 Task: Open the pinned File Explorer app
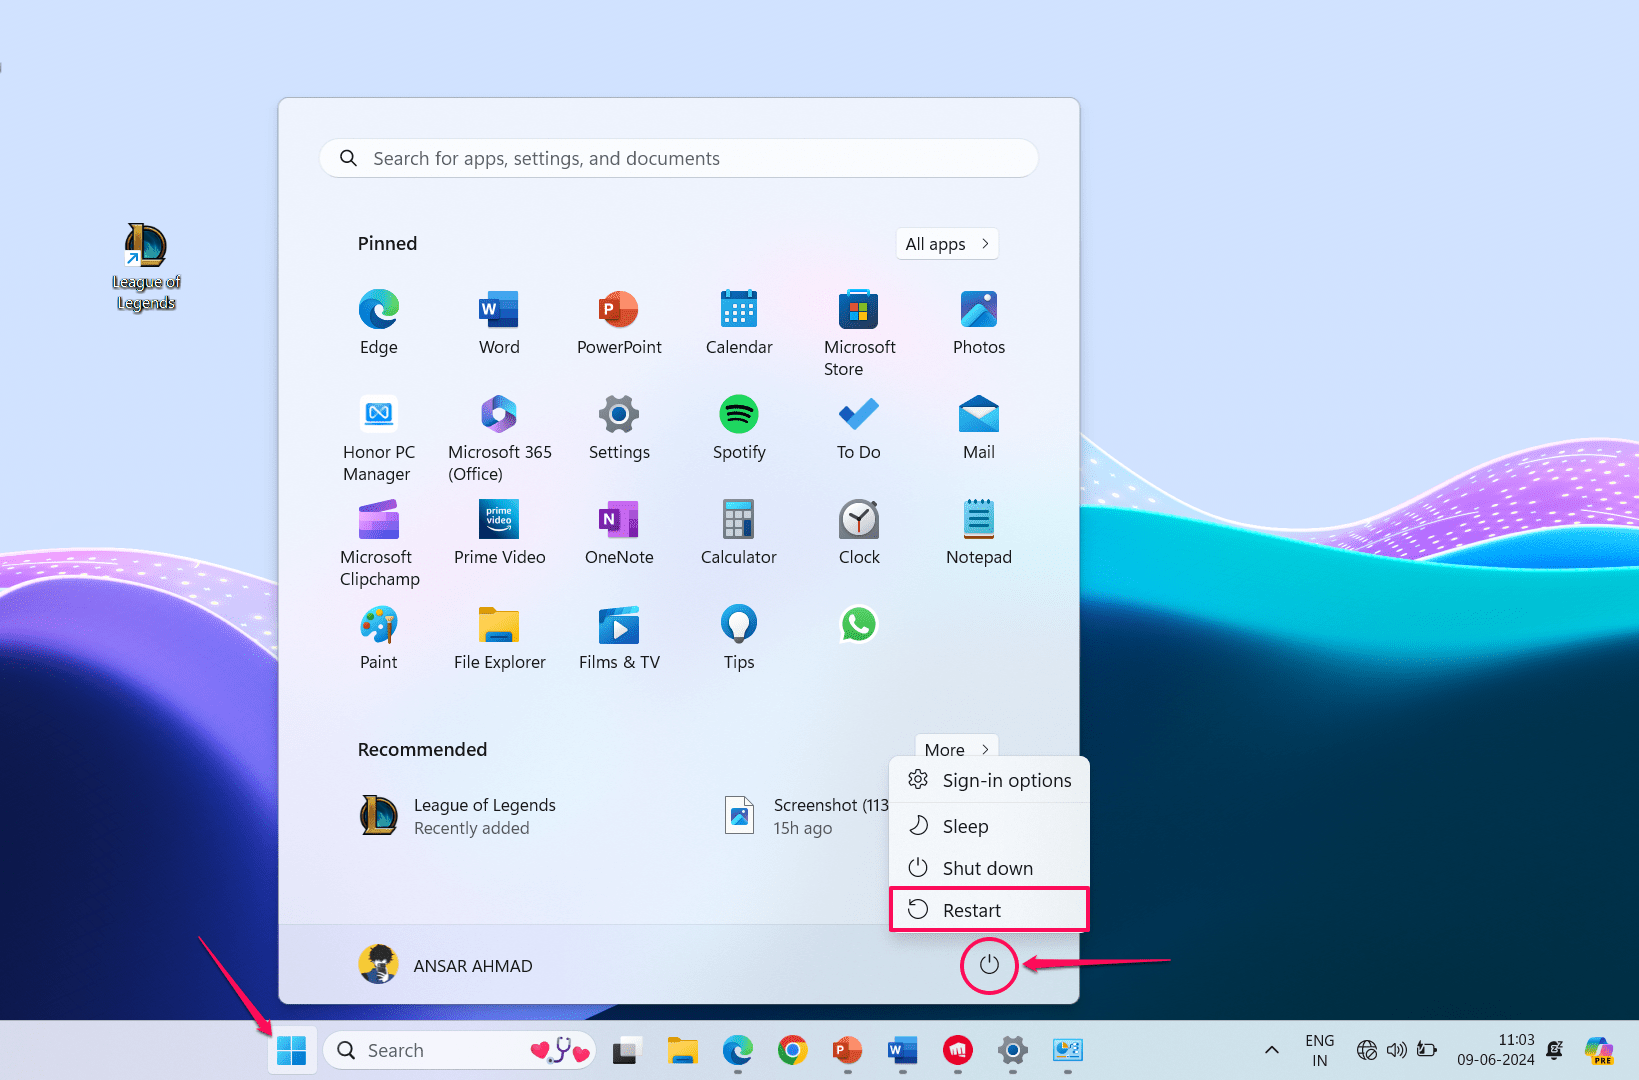pyautogui.click(x=499, y=638)
